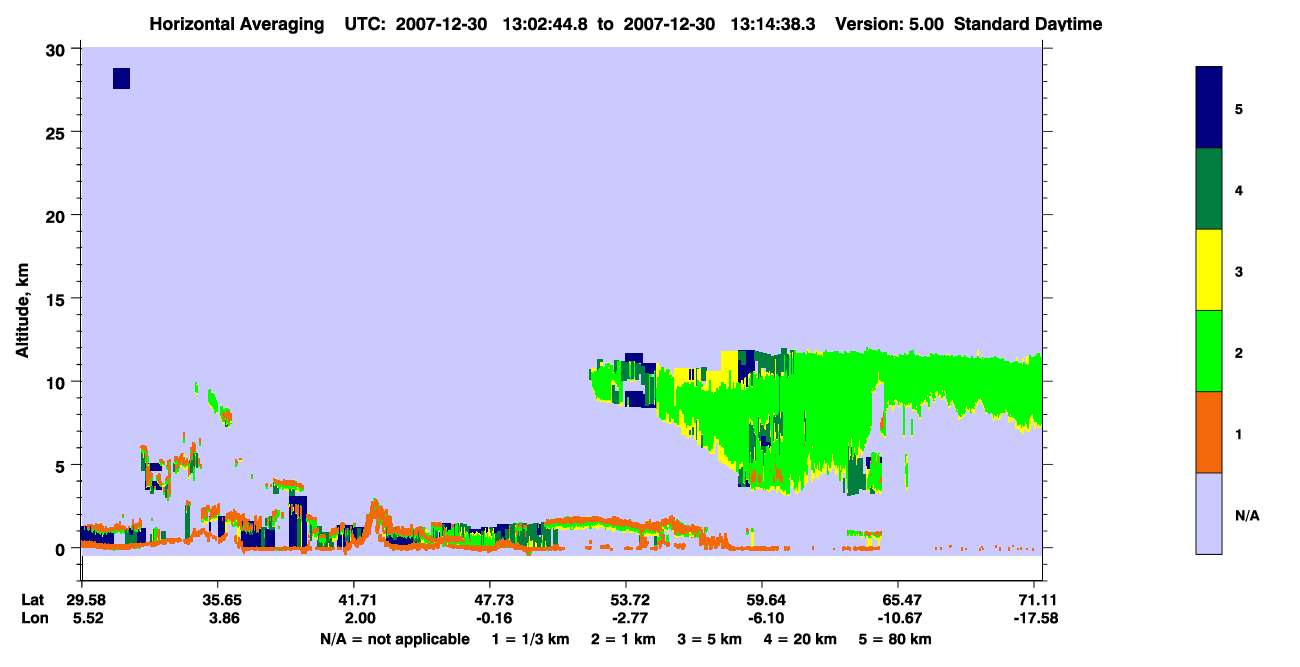Viewport: 1300px width, 667px height.
Task: Click the latitude value 71.11
Action: (1034, 600)
